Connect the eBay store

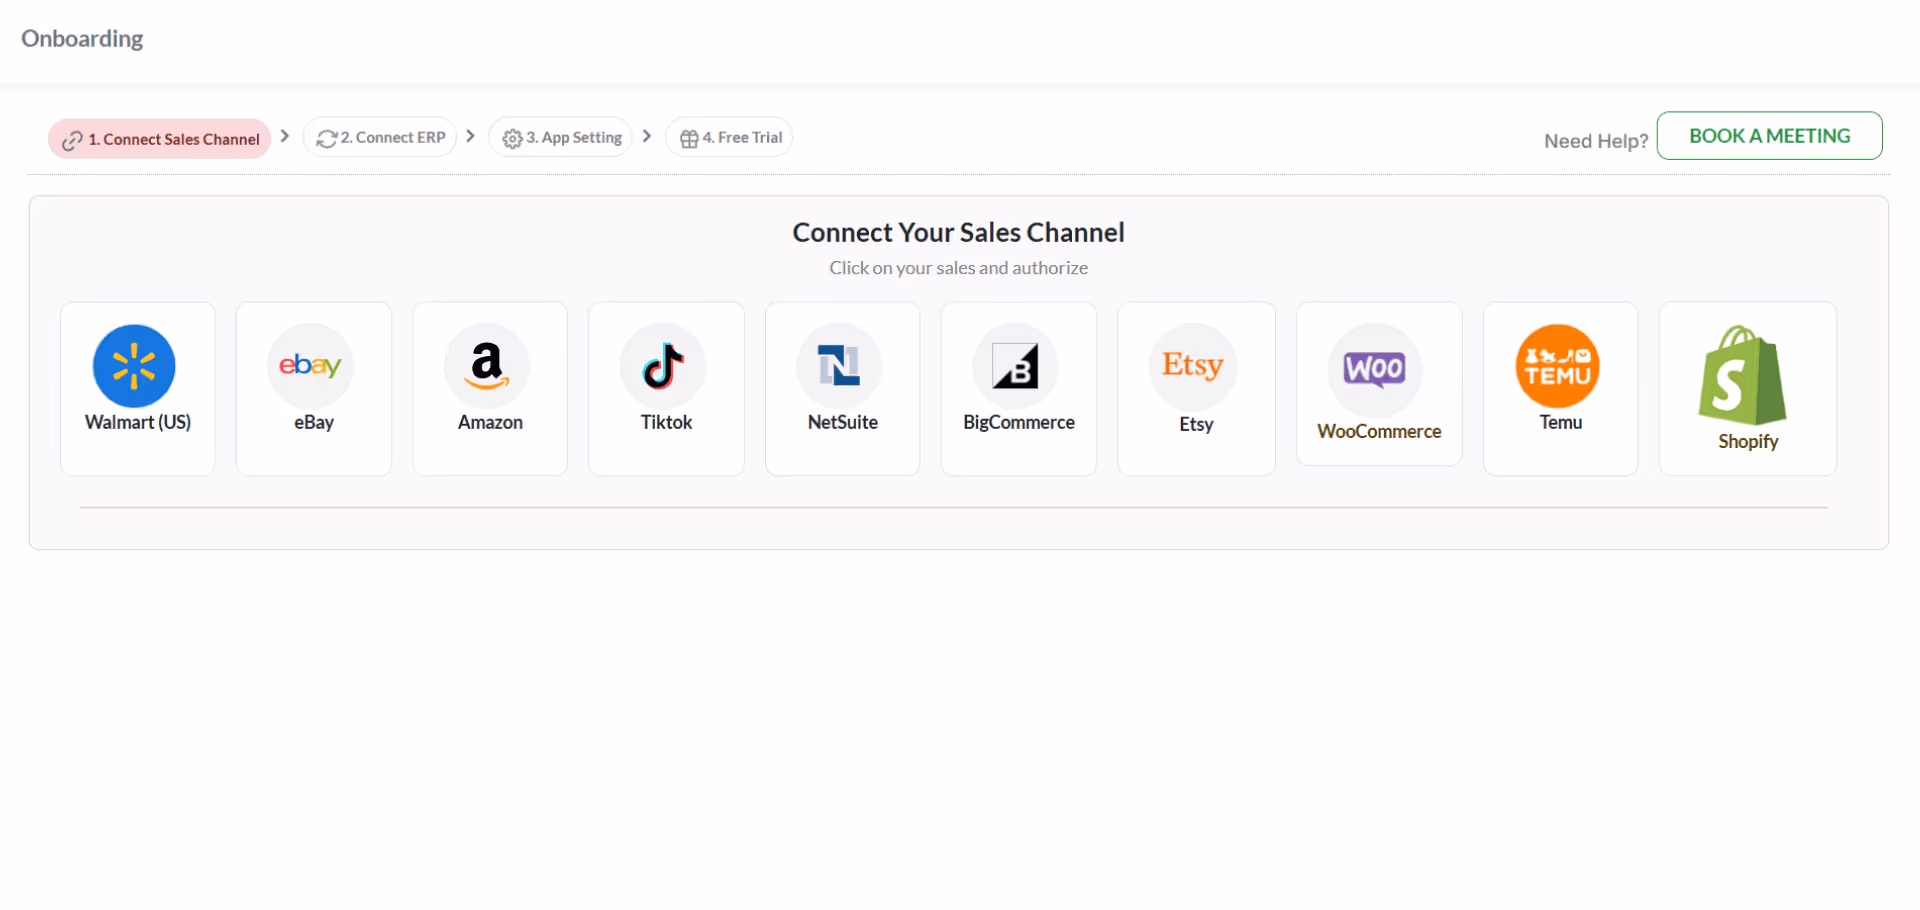(313, 388)
